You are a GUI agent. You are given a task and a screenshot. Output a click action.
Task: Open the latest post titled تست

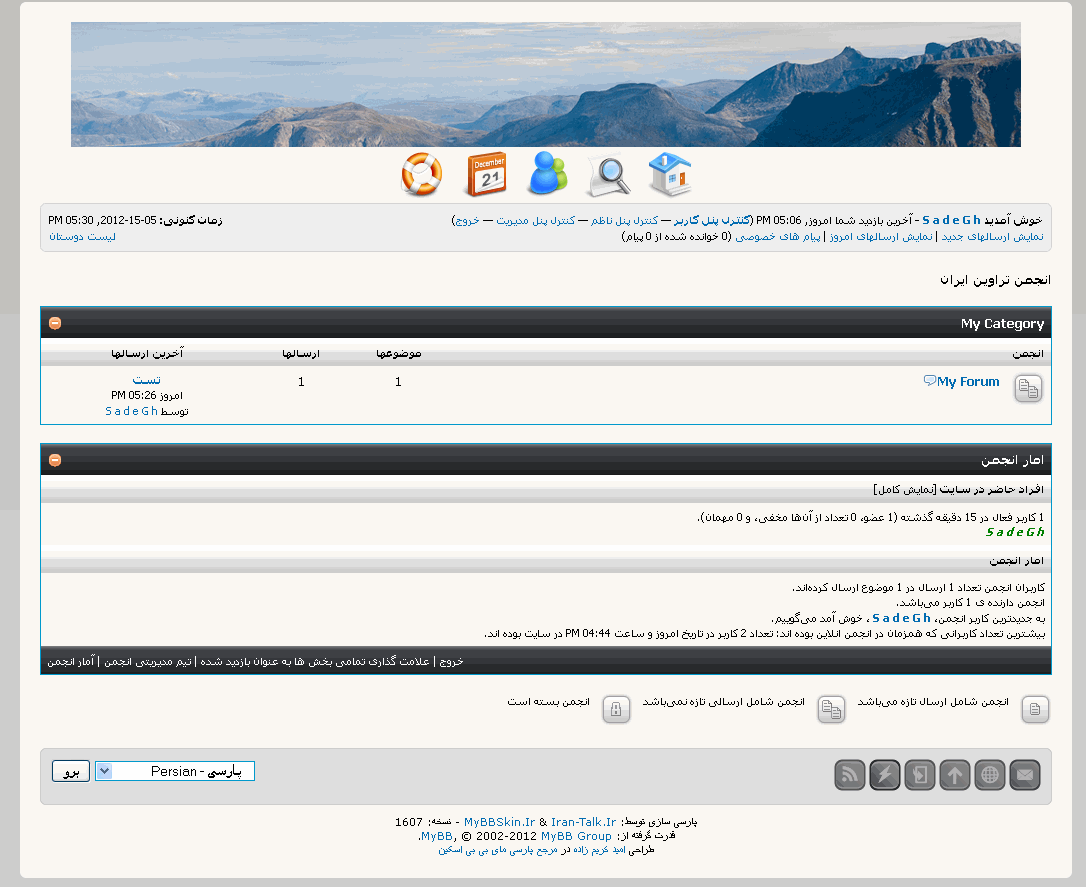tap(146, 380)
